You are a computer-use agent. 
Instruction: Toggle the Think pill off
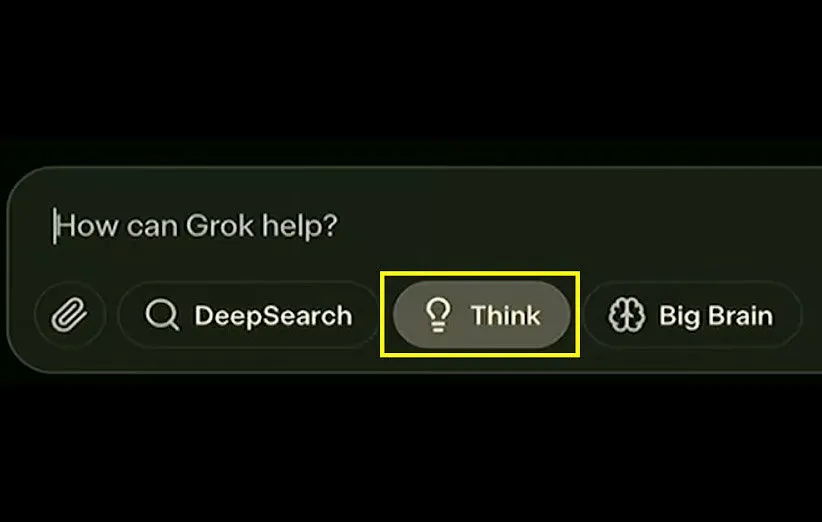click(x=481, y=315)
